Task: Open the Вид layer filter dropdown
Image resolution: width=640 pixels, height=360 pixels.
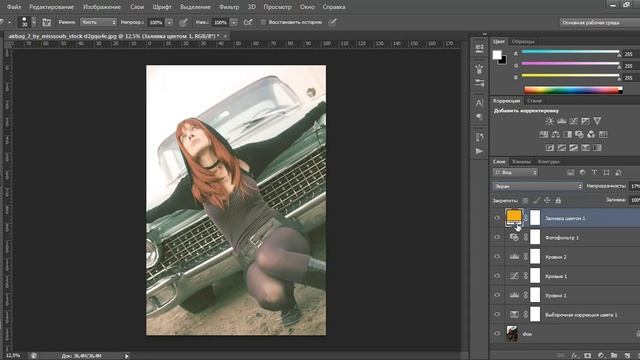Action: pos(516,173)
